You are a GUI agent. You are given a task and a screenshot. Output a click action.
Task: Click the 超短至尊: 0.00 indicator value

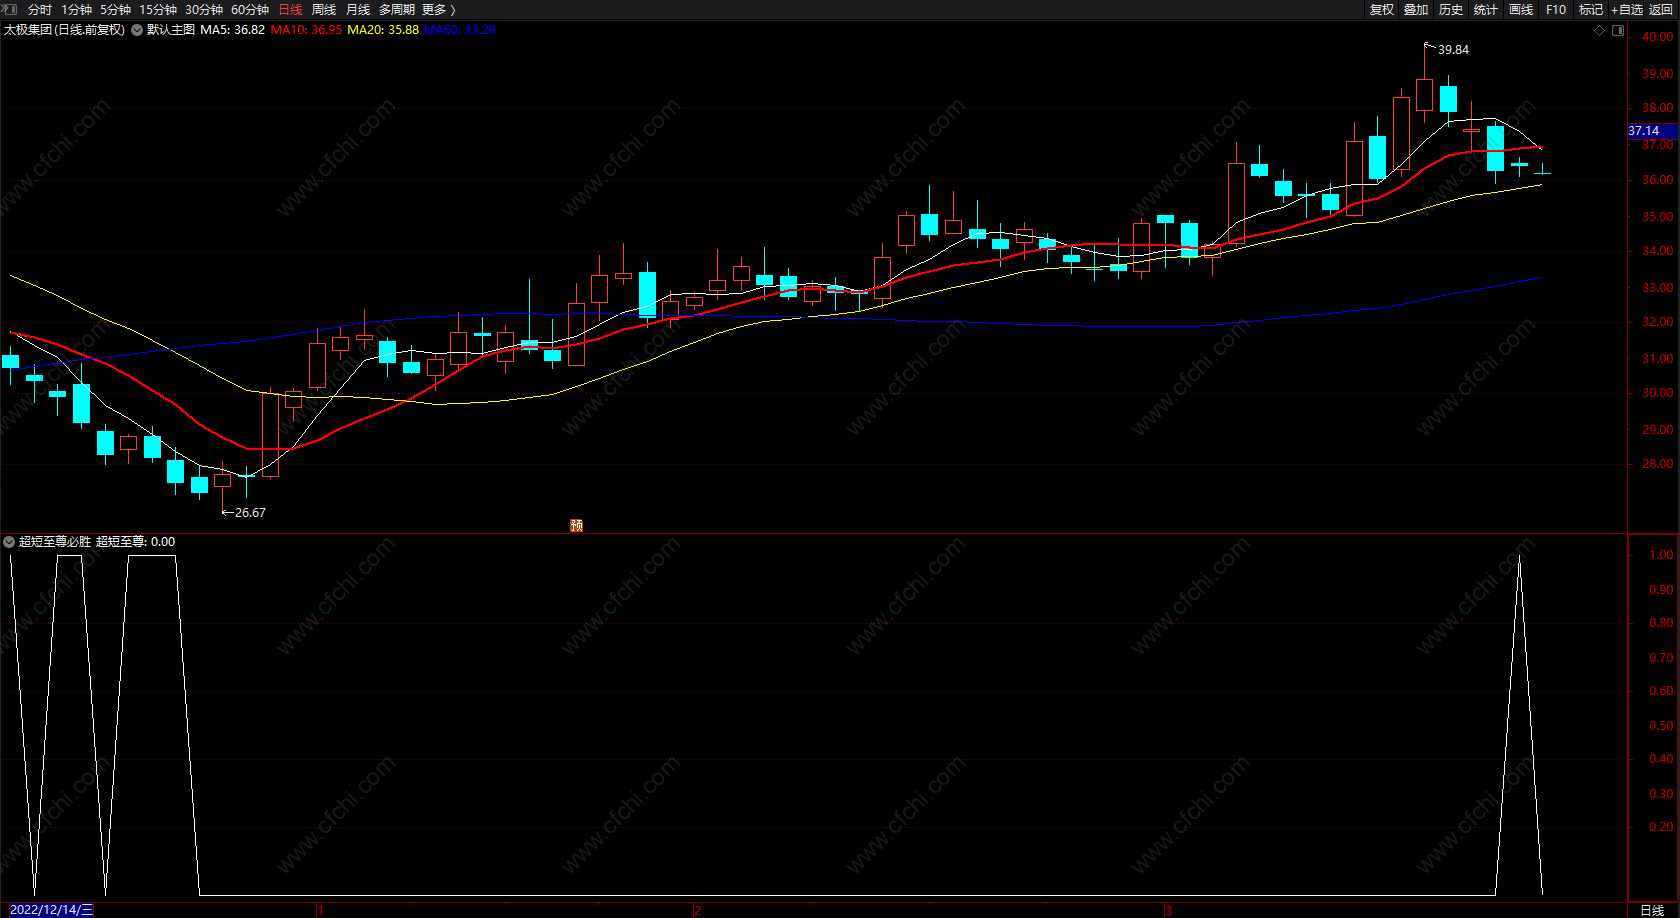(135, 542)
